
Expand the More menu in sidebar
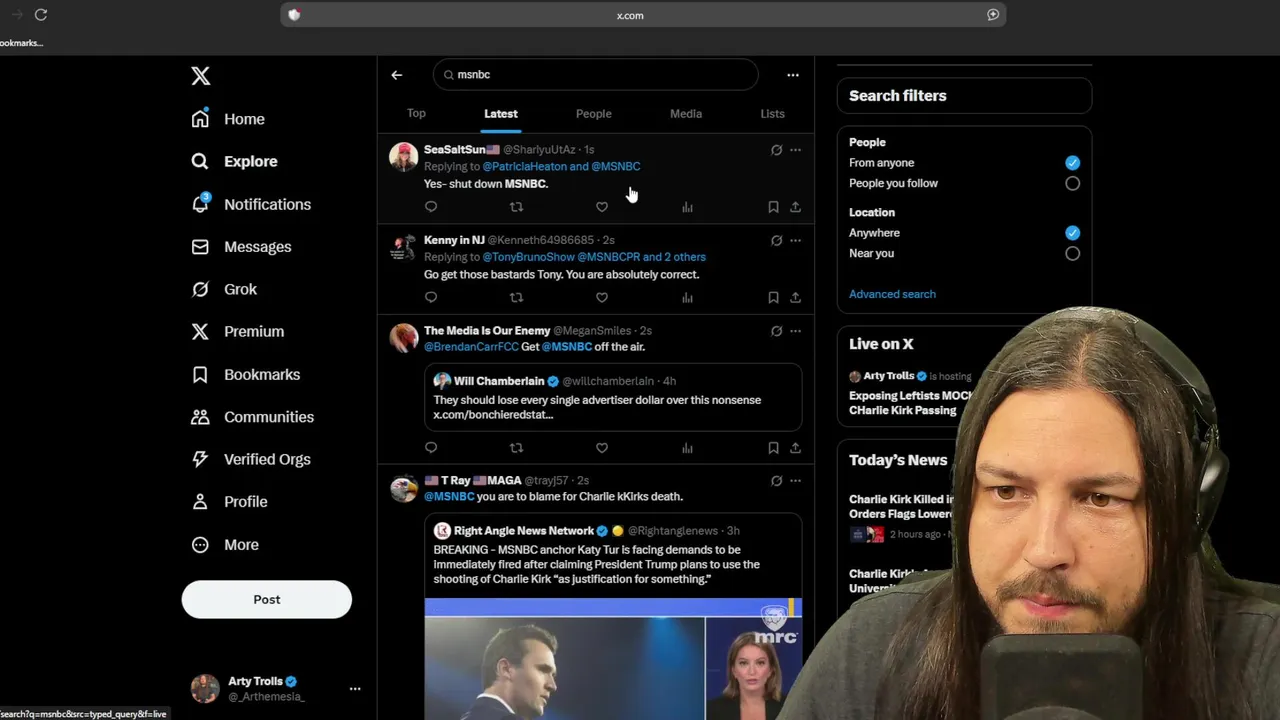[x=225, y=545]
